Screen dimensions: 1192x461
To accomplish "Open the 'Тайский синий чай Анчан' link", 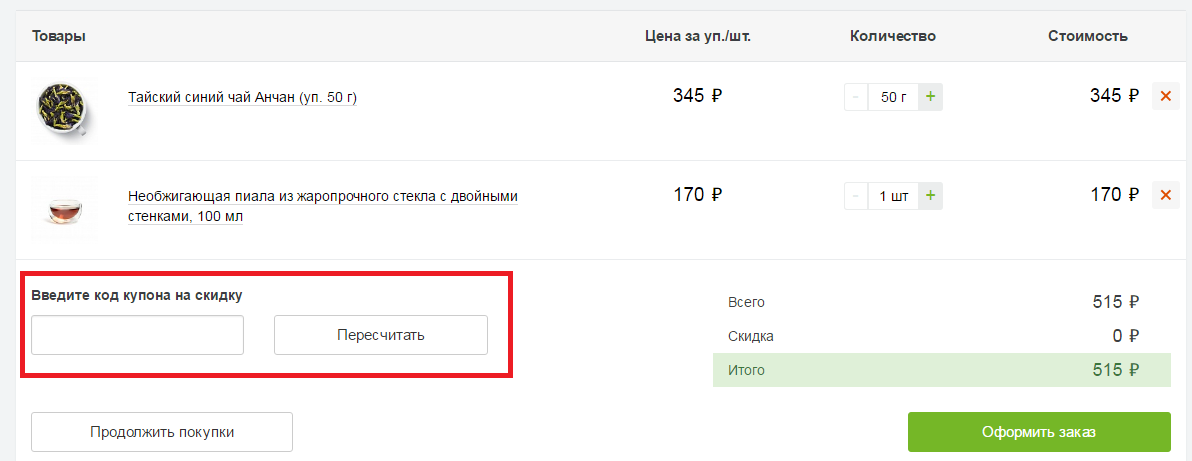I will pyautogui.click(x=242, y=98).
